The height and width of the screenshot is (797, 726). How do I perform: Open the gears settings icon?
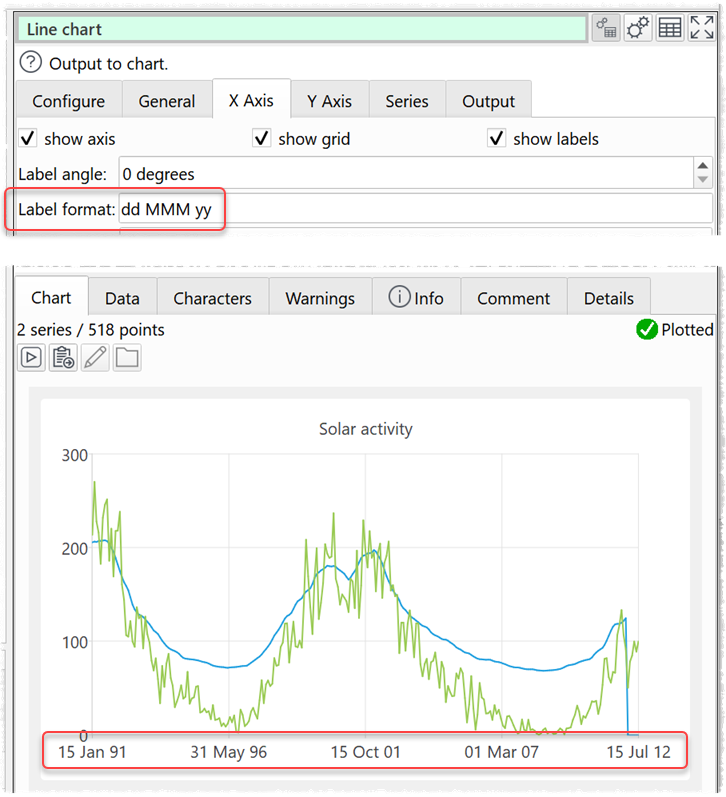coord(638,28)
